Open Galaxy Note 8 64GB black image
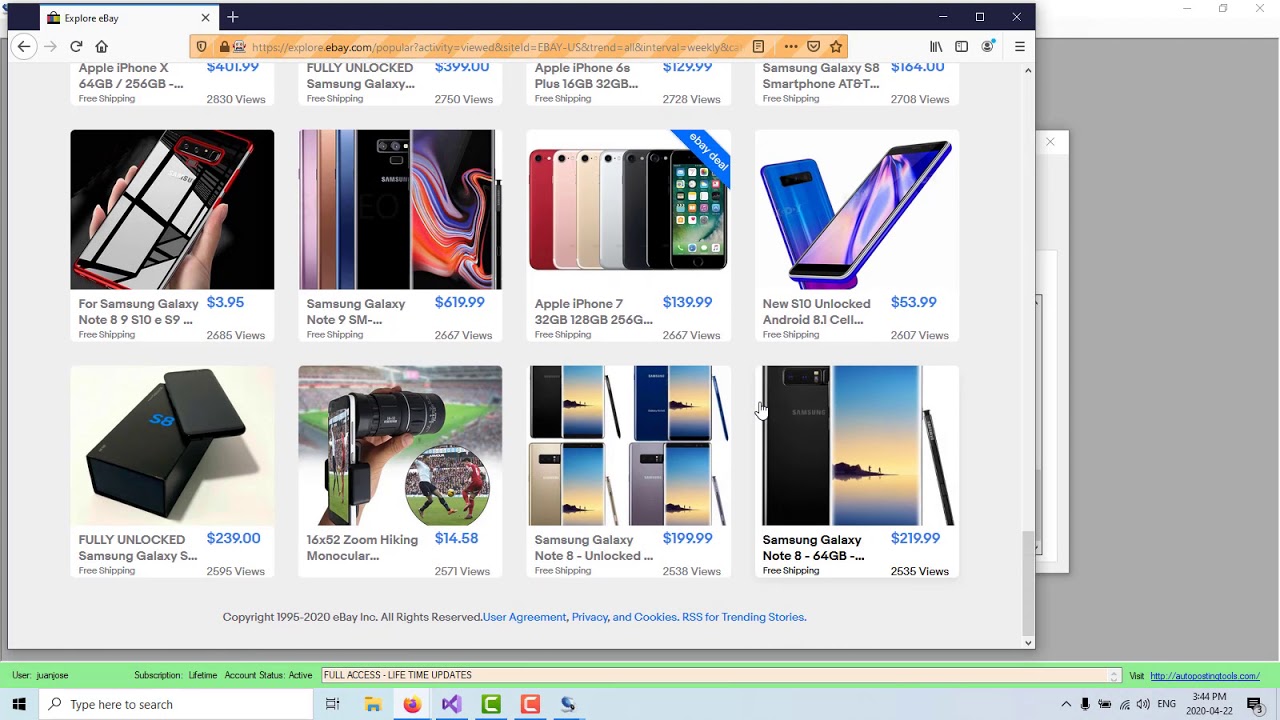This screenshot has width=1280, height=720. pos(856,445)
